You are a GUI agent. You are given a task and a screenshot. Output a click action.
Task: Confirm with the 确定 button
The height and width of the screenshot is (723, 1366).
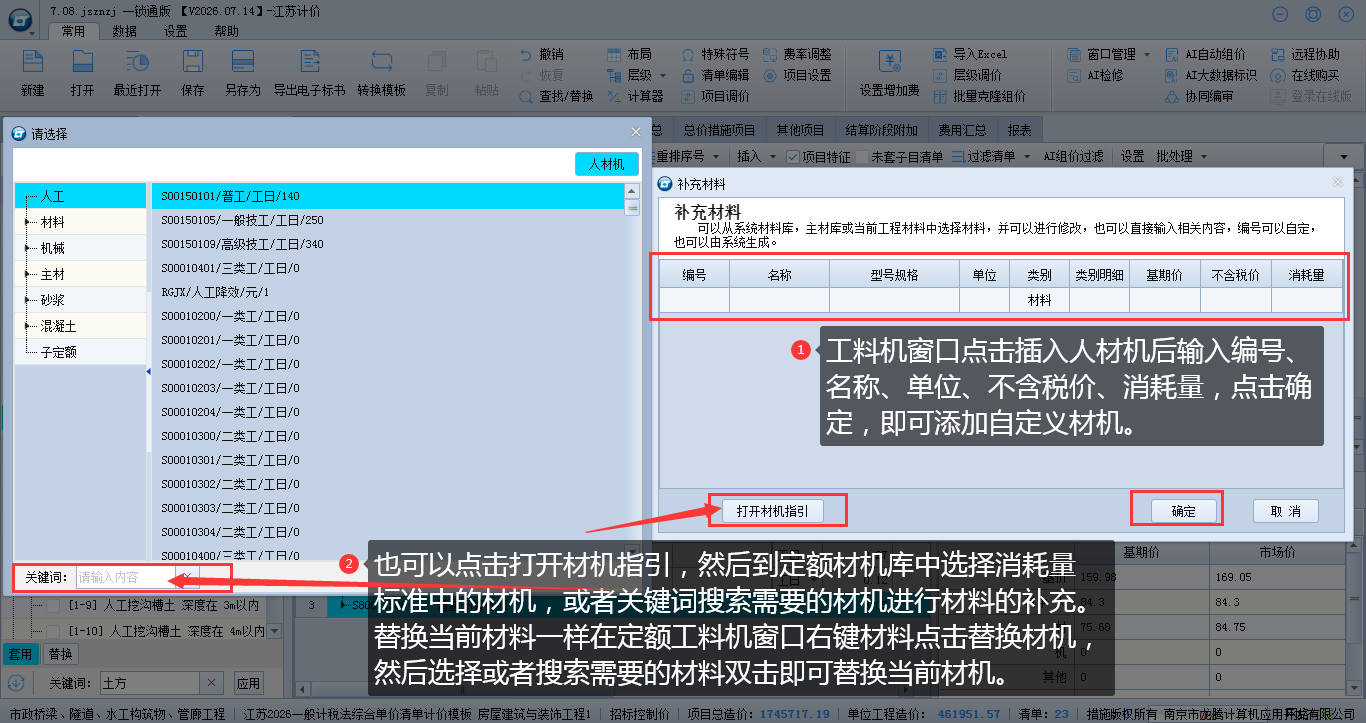click(x=1184, y=511)
